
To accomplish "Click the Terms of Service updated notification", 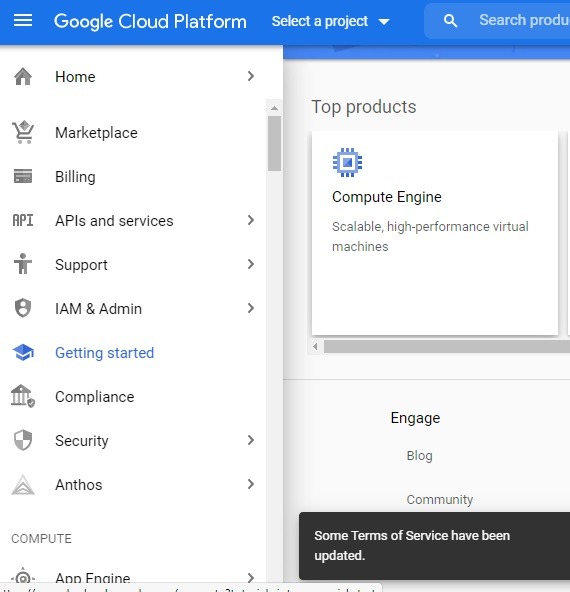I will [x=434, y=546].
